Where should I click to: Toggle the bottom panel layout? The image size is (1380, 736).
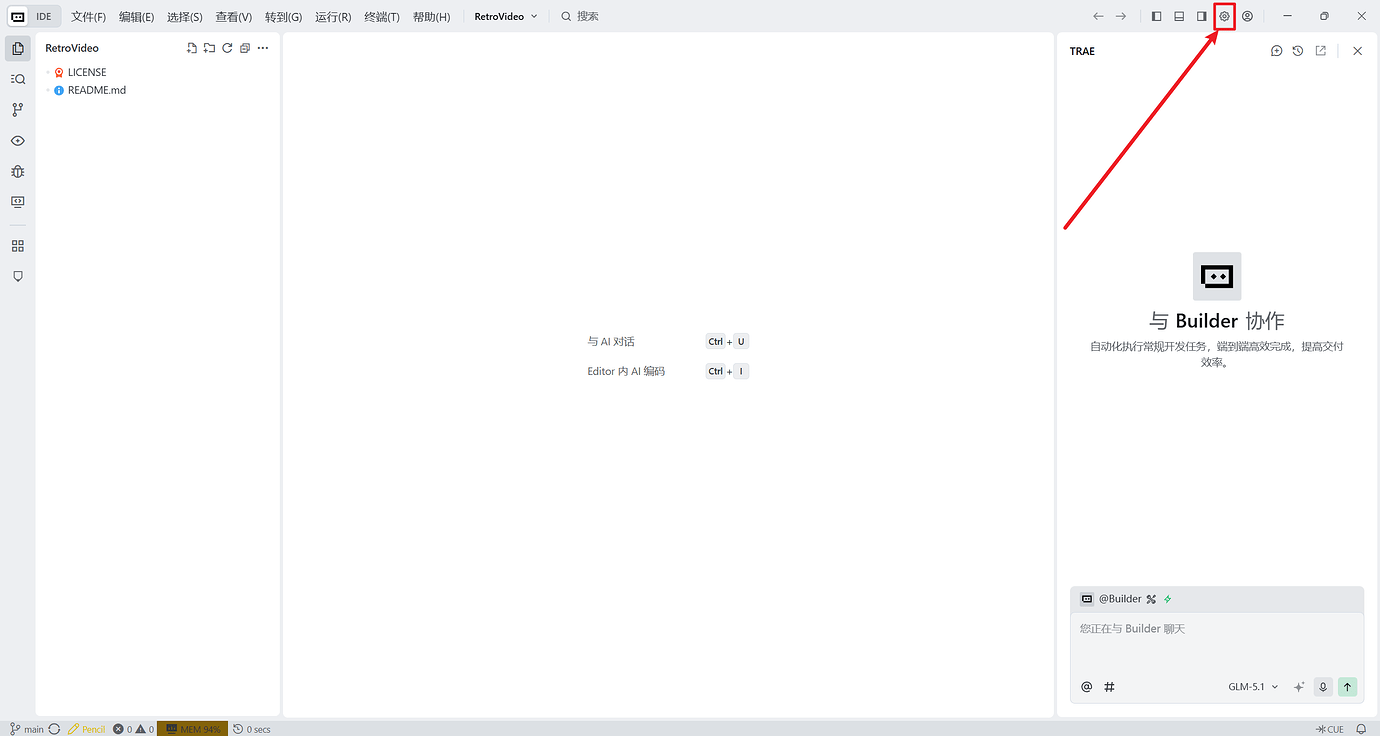(1179, 16)
